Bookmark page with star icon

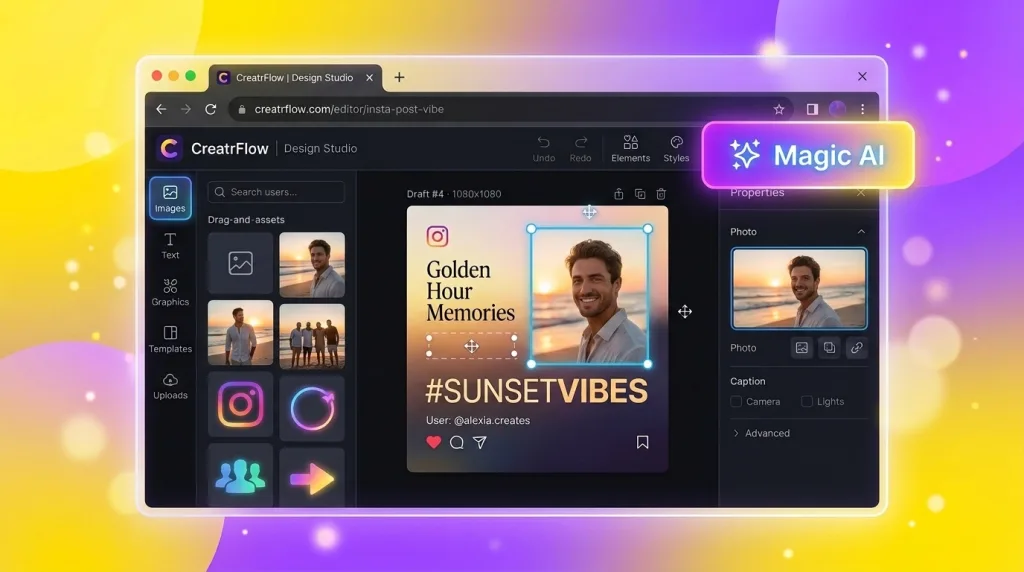tap(778, 109)
